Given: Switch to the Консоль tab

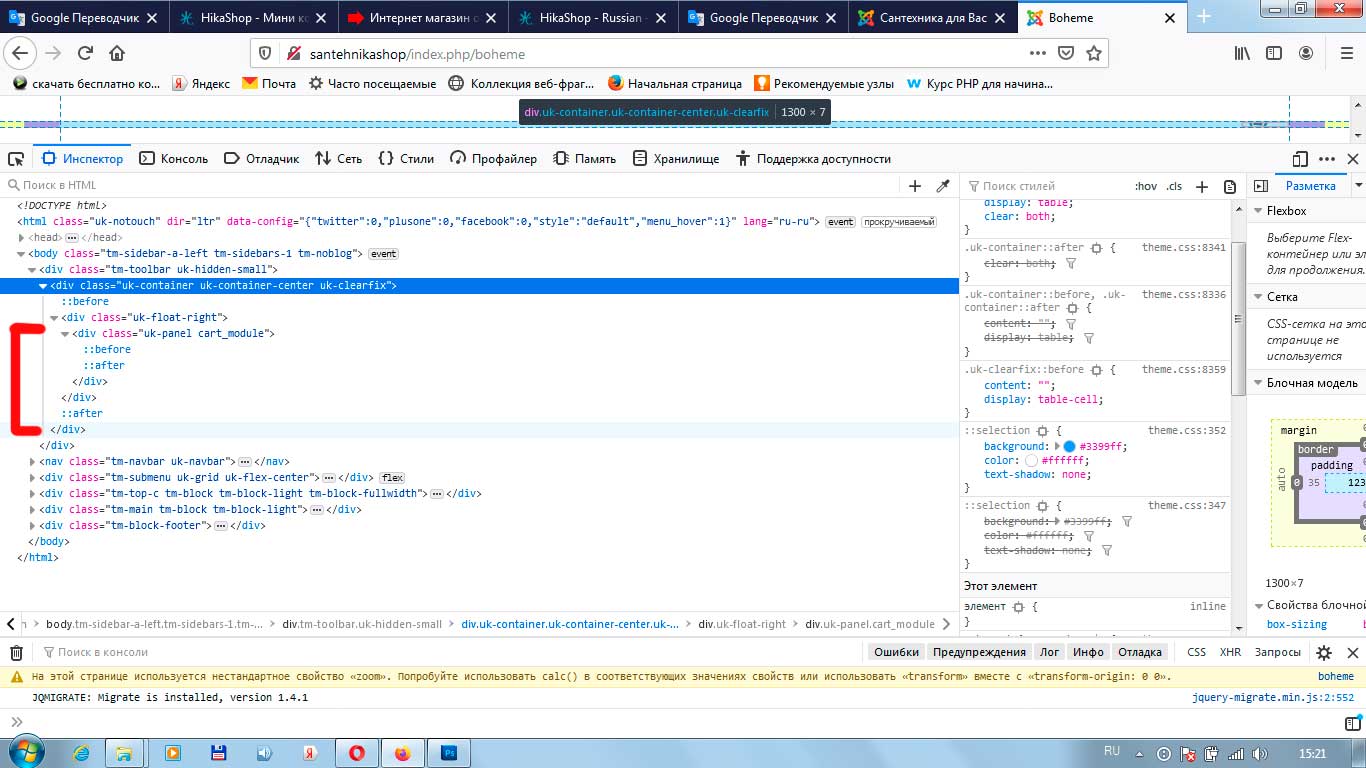Looking at the screenshot, I should click(x=173, y=159).
